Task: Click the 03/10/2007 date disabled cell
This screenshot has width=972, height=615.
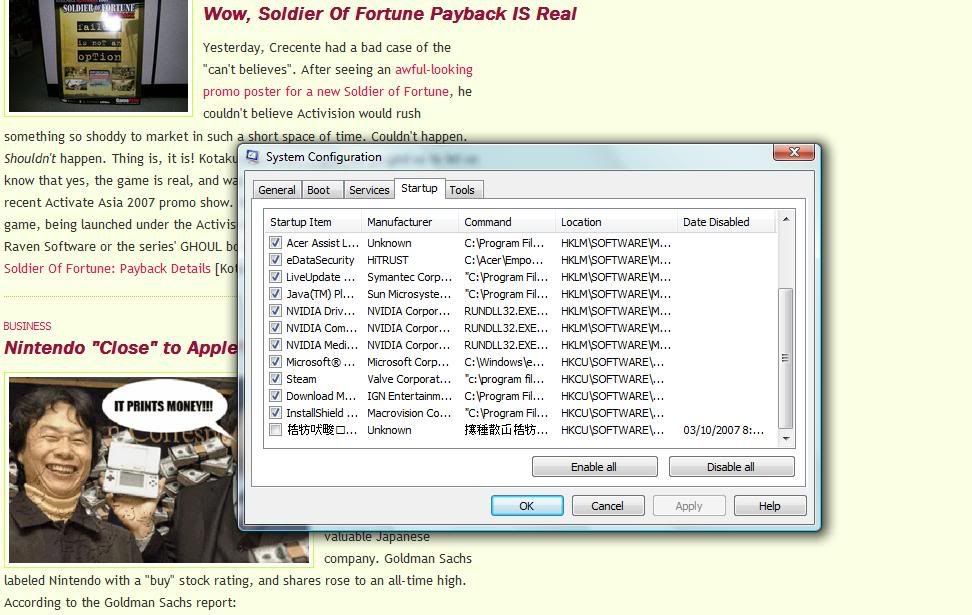Action: pos(723,430)
